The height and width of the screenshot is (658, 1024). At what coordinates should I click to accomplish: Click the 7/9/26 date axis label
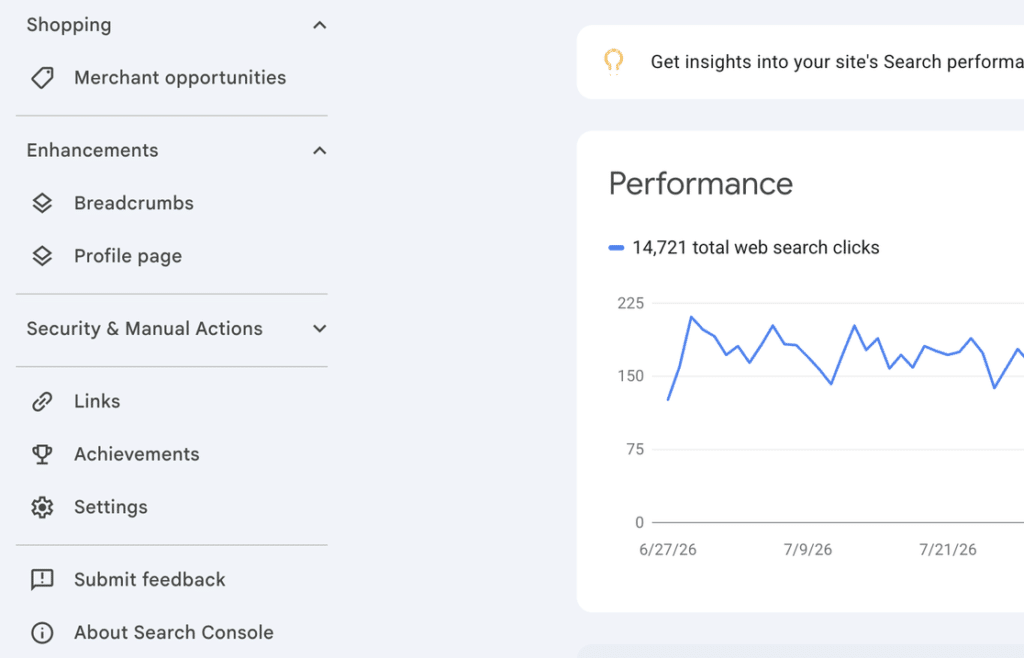point(808,550)
